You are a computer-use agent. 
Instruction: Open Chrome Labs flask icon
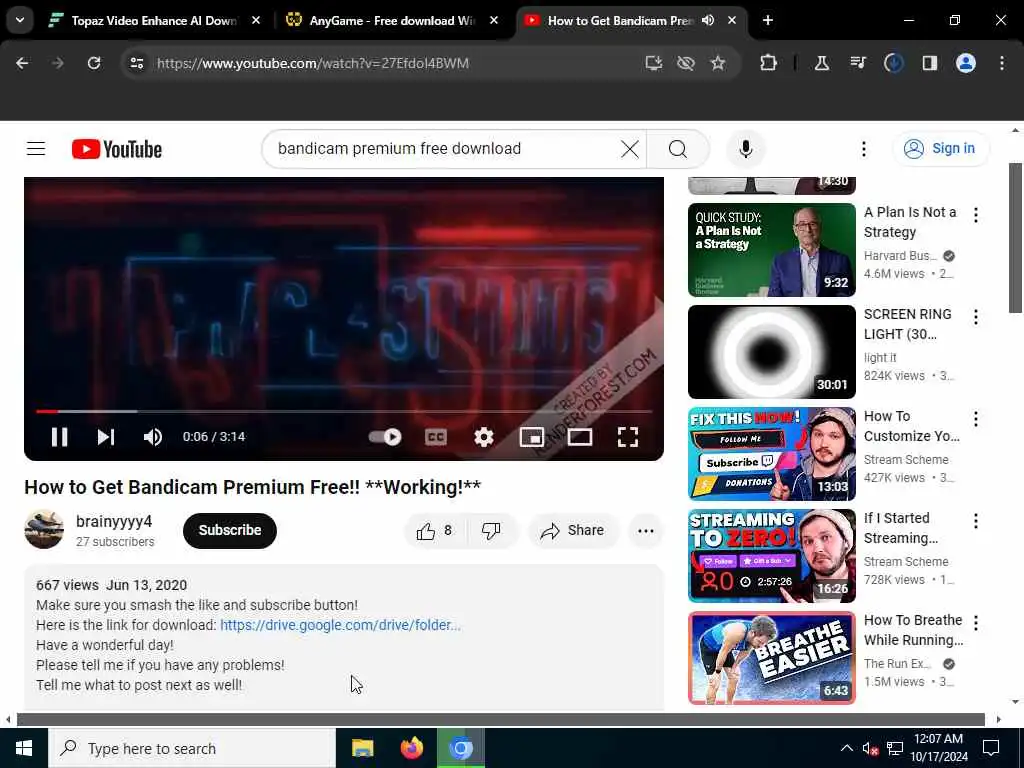[822, 63]
